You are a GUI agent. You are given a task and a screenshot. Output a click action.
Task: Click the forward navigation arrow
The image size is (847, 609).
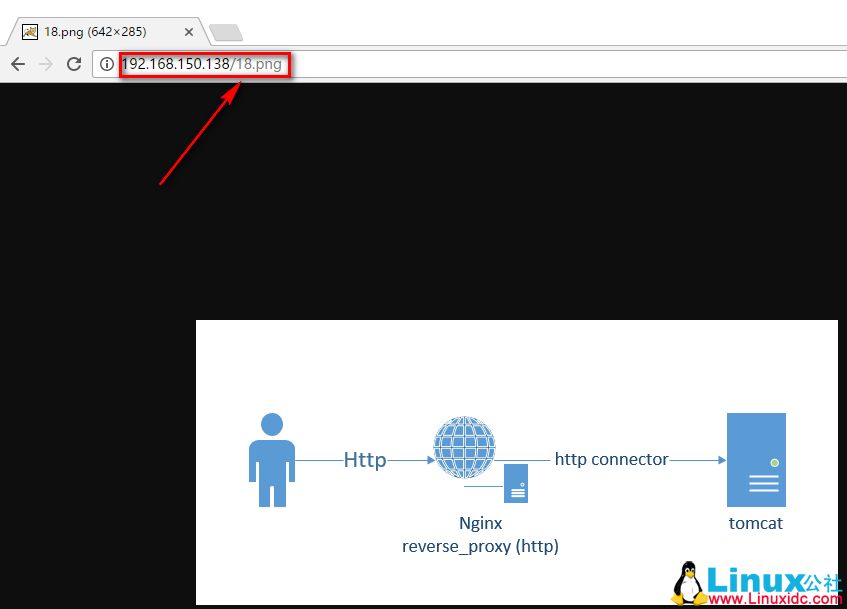click(x=46, y=64)
